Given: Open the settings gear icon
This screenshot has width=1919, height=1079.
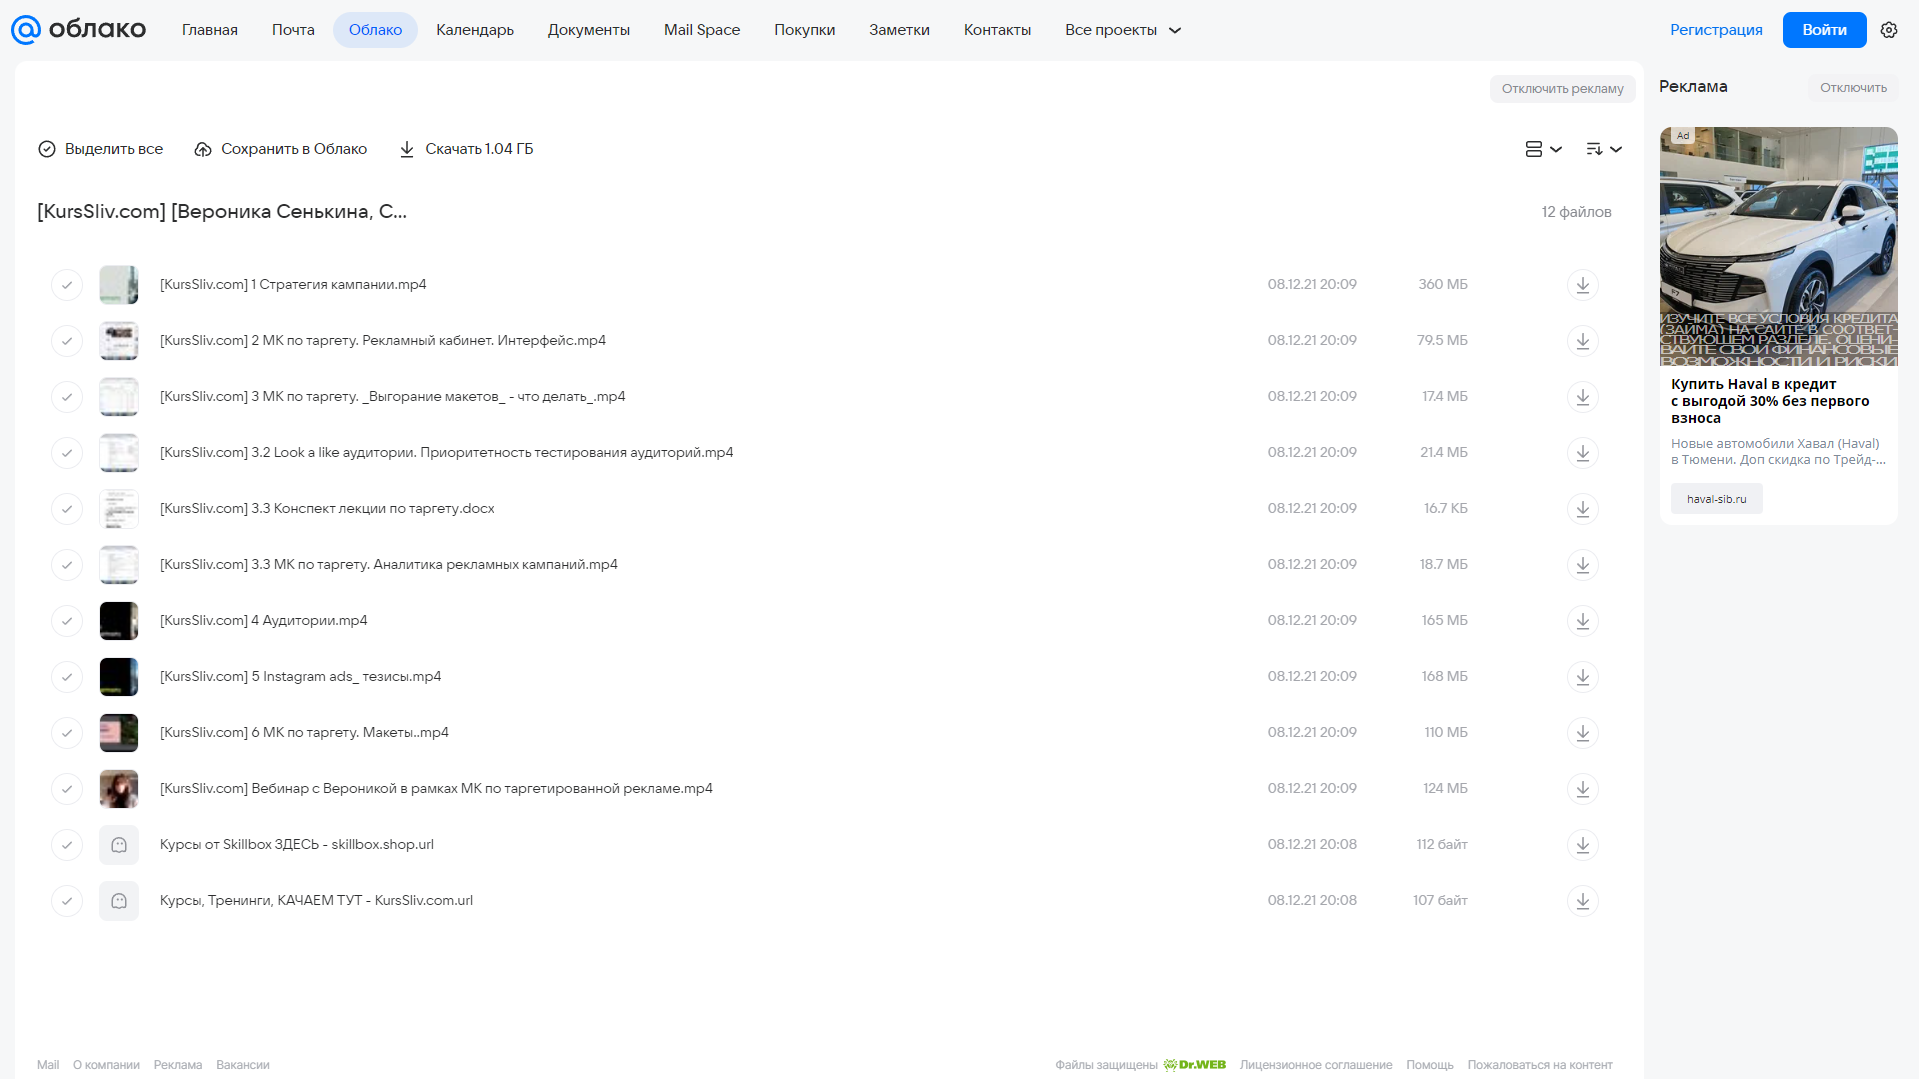Looking at the screenshot, I should (1889, 30).
